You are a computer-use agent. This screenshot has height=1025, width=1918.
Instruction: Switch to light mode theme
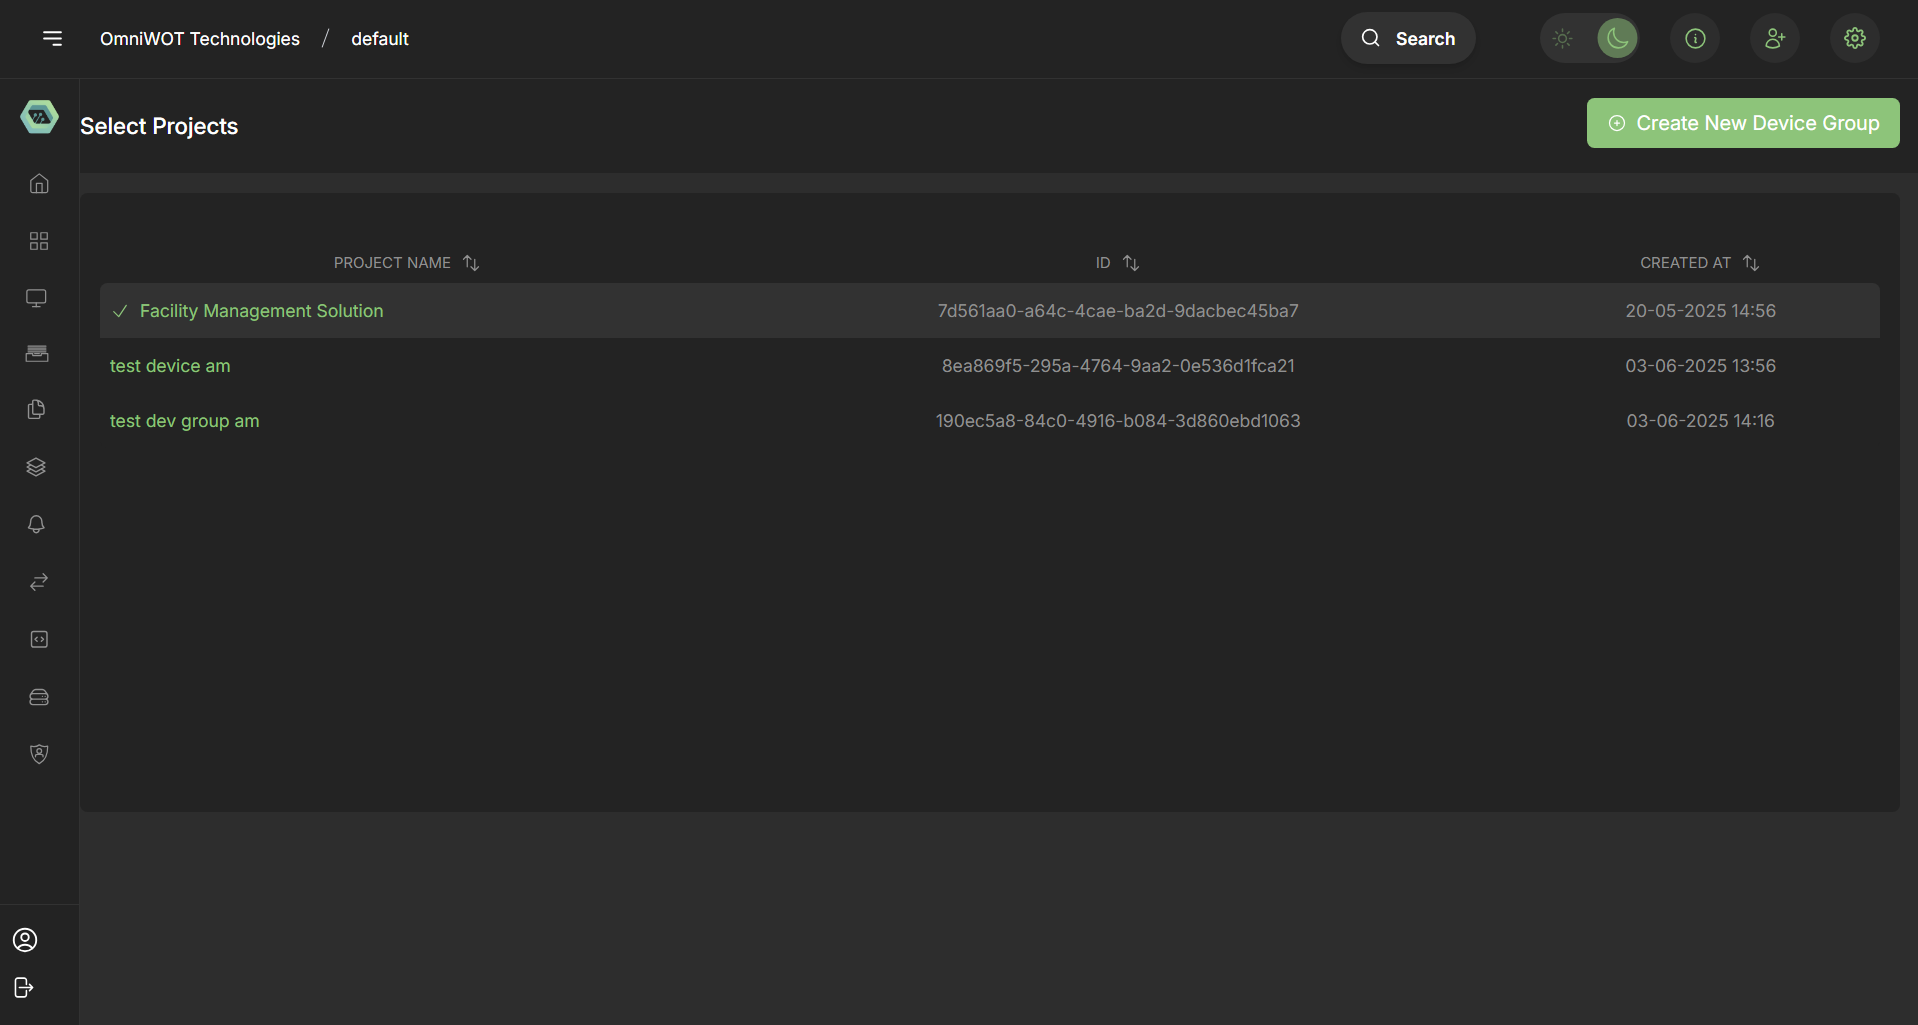coord(1563,38)
